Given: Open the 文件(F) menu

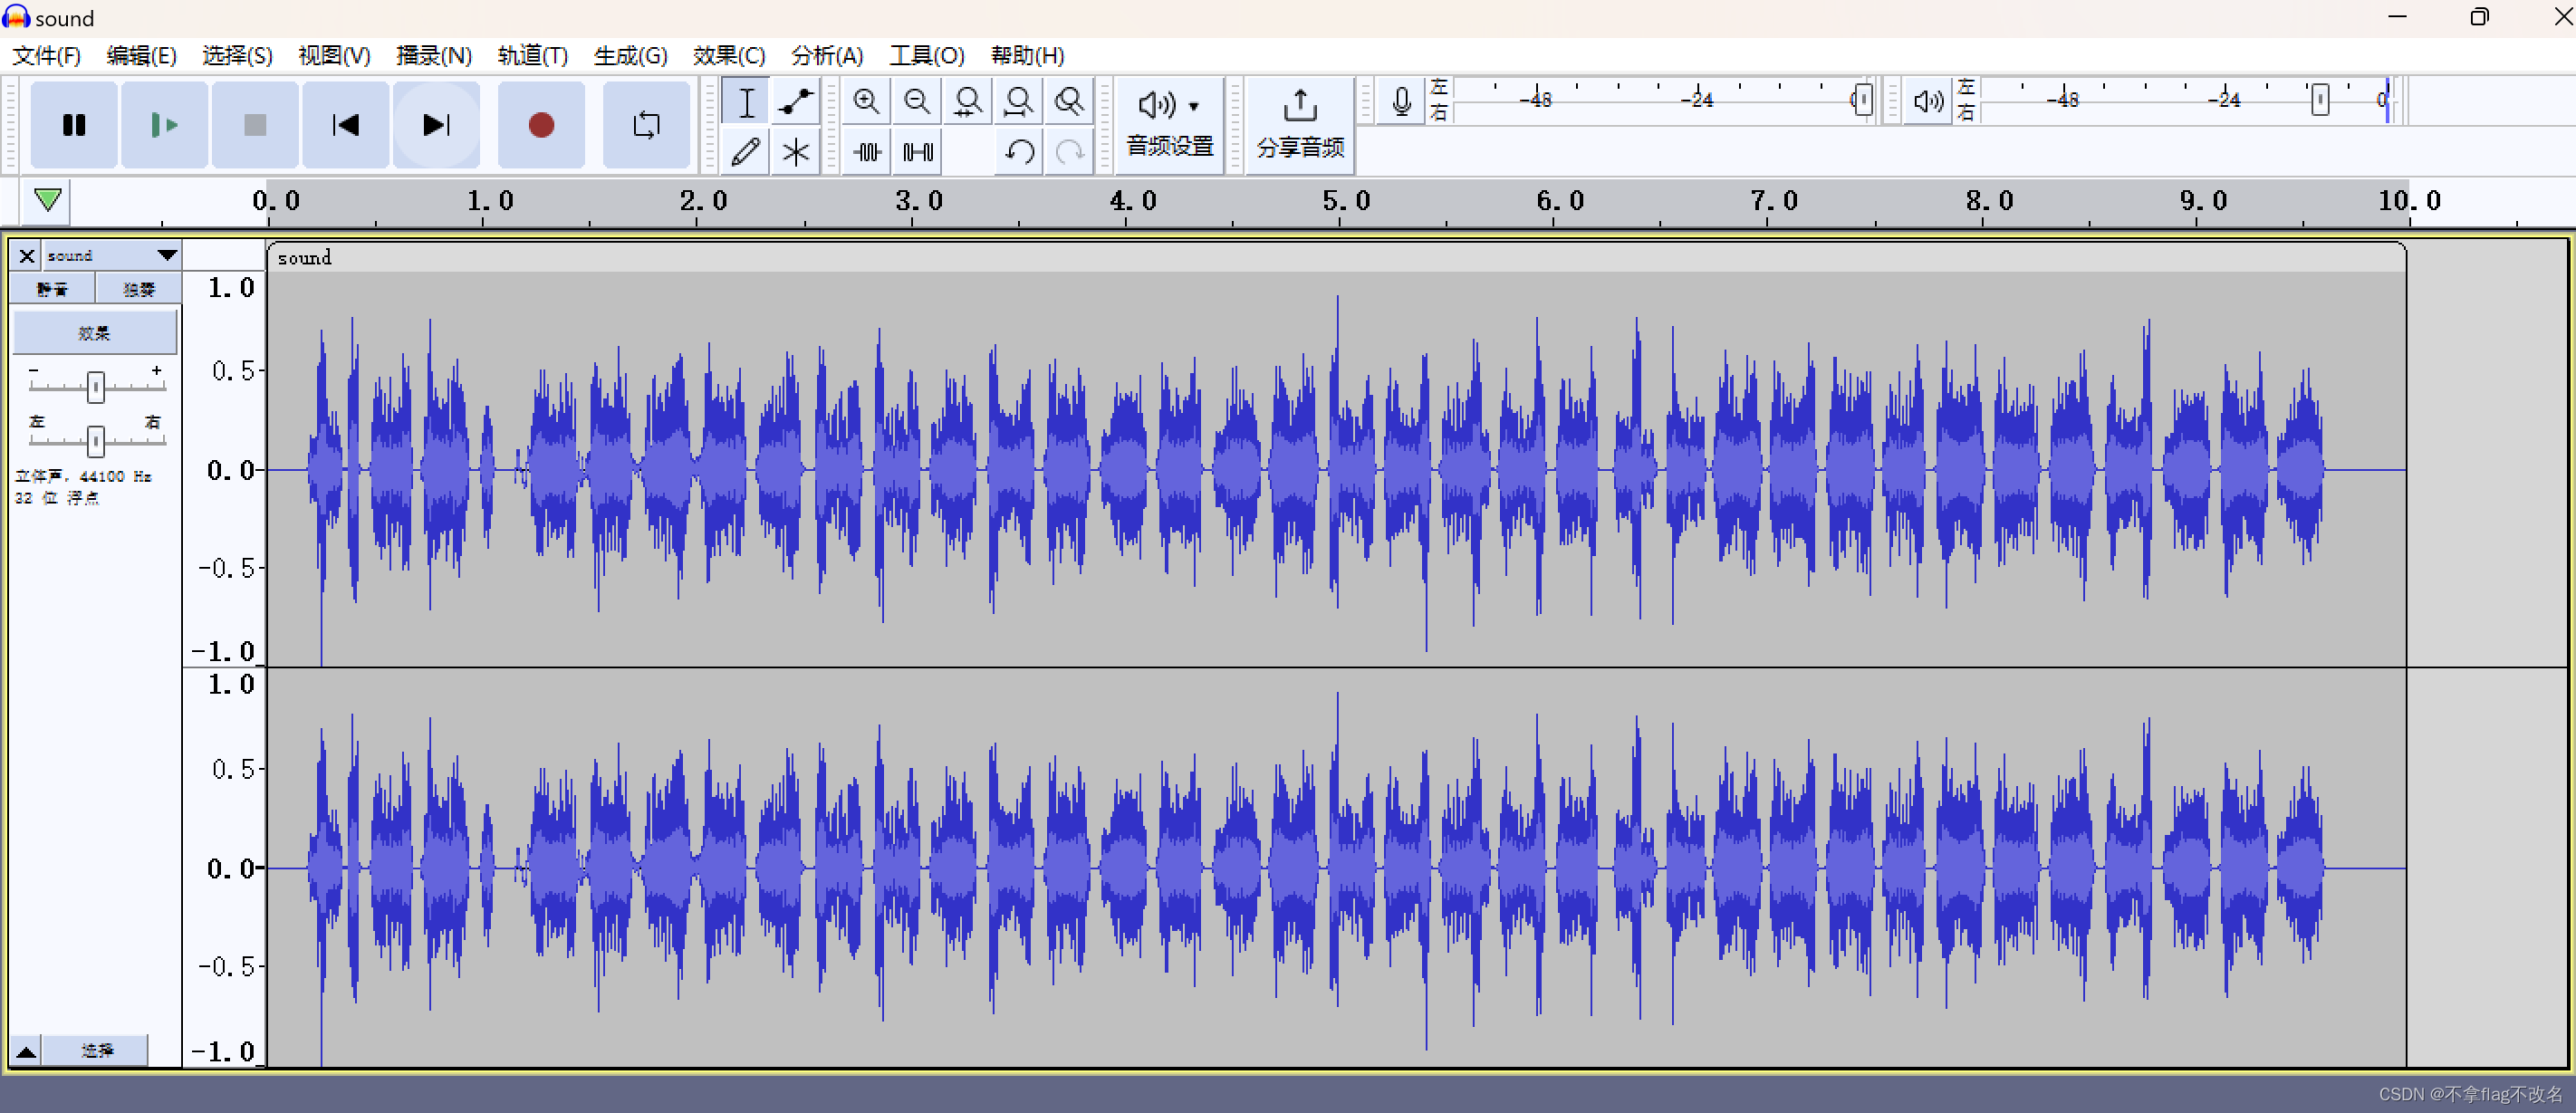Looking at the screenshot, I should [46, 56].
